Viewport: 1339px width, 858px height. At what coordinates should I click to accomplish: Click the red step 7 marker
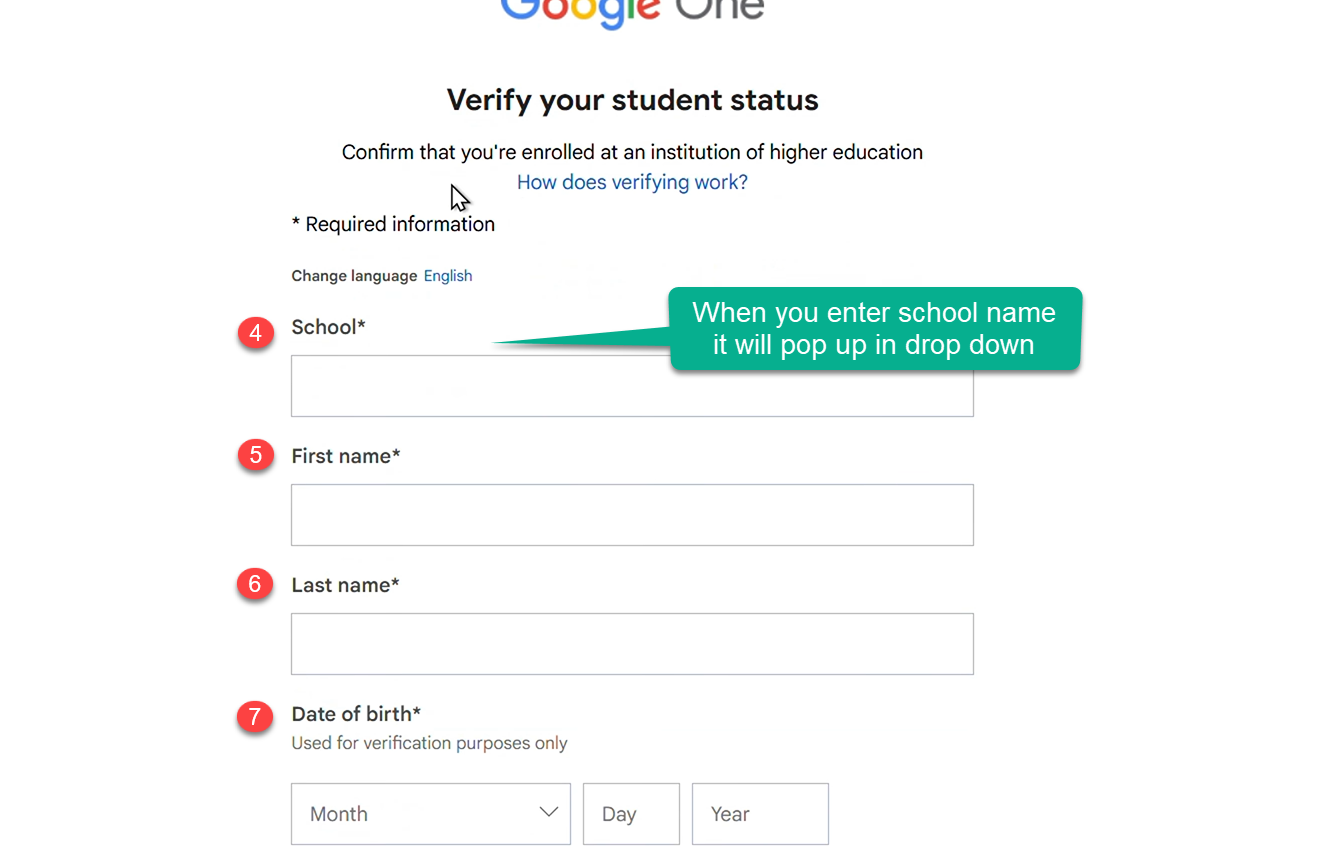[x=255, y=718]
